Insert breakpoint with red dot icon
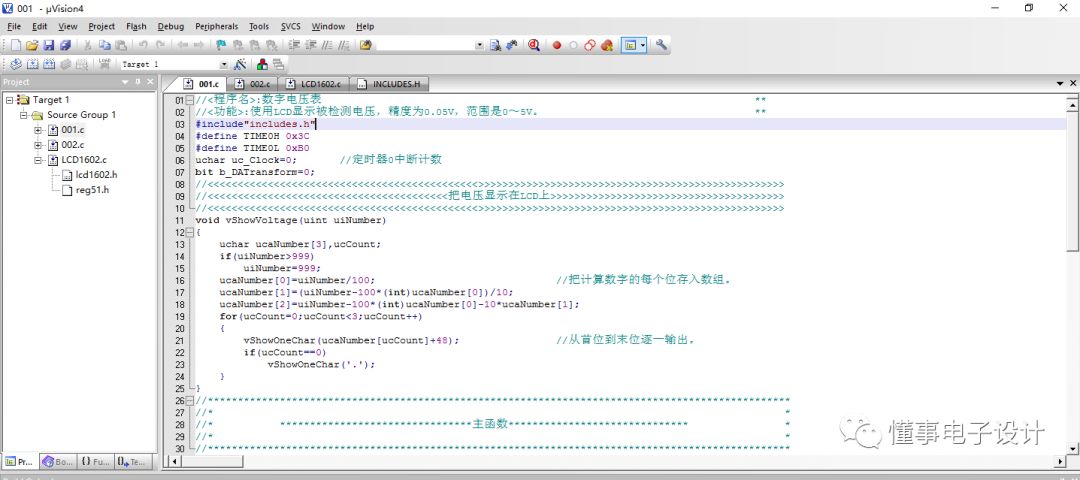 [557, 45]
